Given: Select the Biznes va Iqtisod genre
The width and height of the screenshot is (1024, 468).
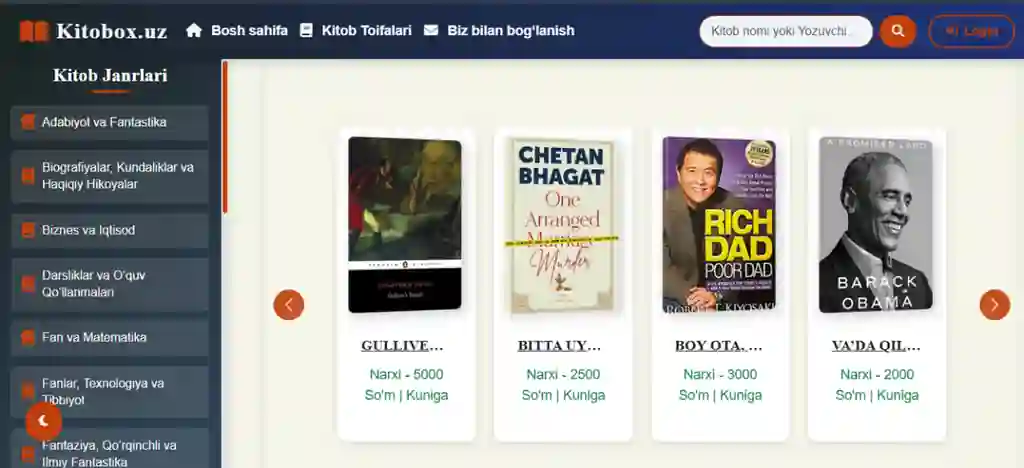Looking at the screenshot, I should tap(110, 230).
